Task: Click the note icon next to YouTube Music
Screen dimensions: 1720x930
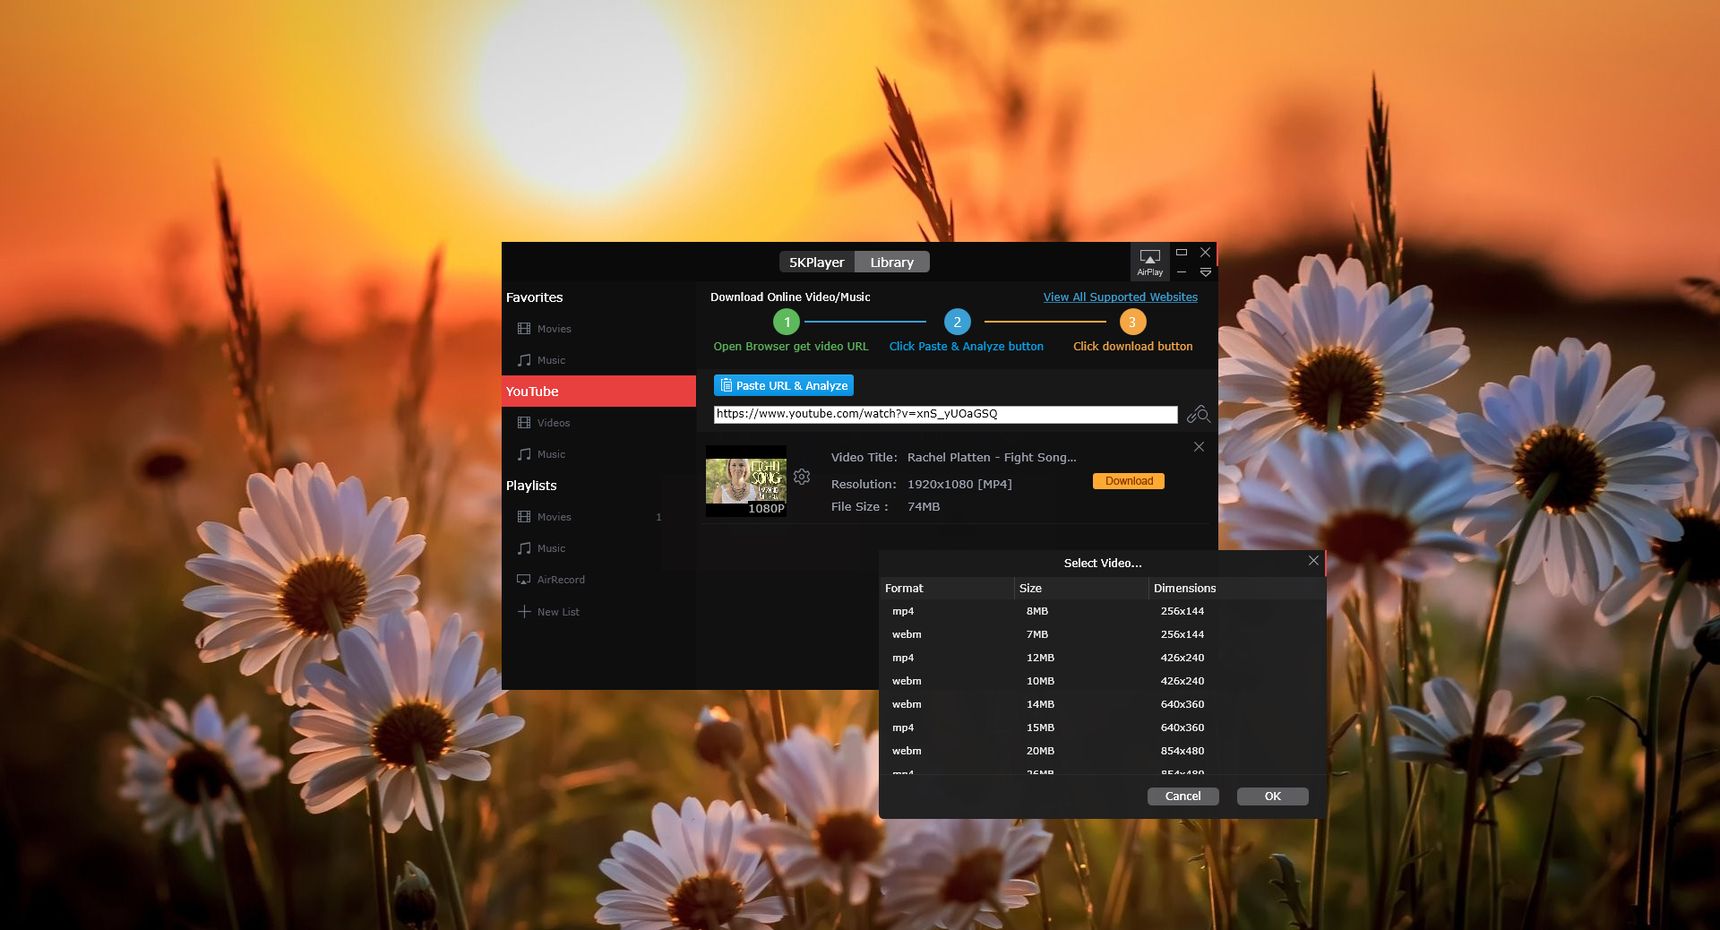Action: tap(524, 454)
